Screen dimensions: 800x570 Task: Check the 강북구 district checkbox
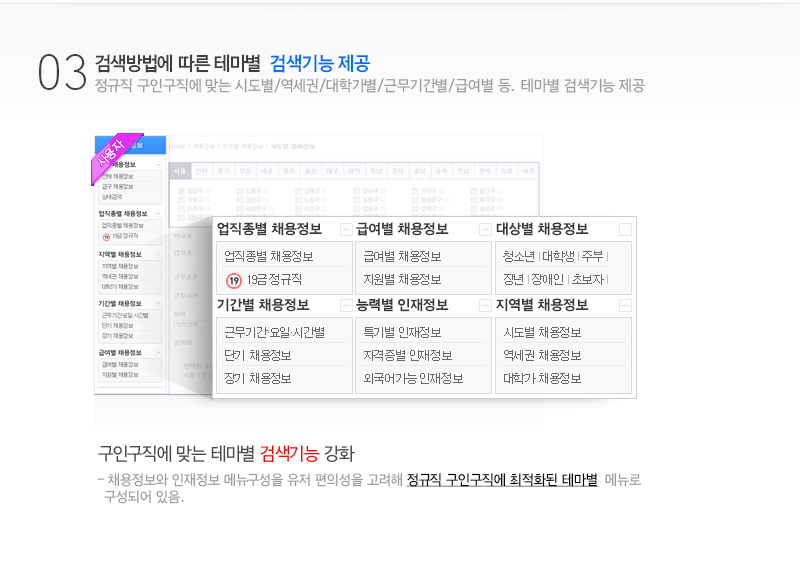pyautogui.click(x=298, y=191)
